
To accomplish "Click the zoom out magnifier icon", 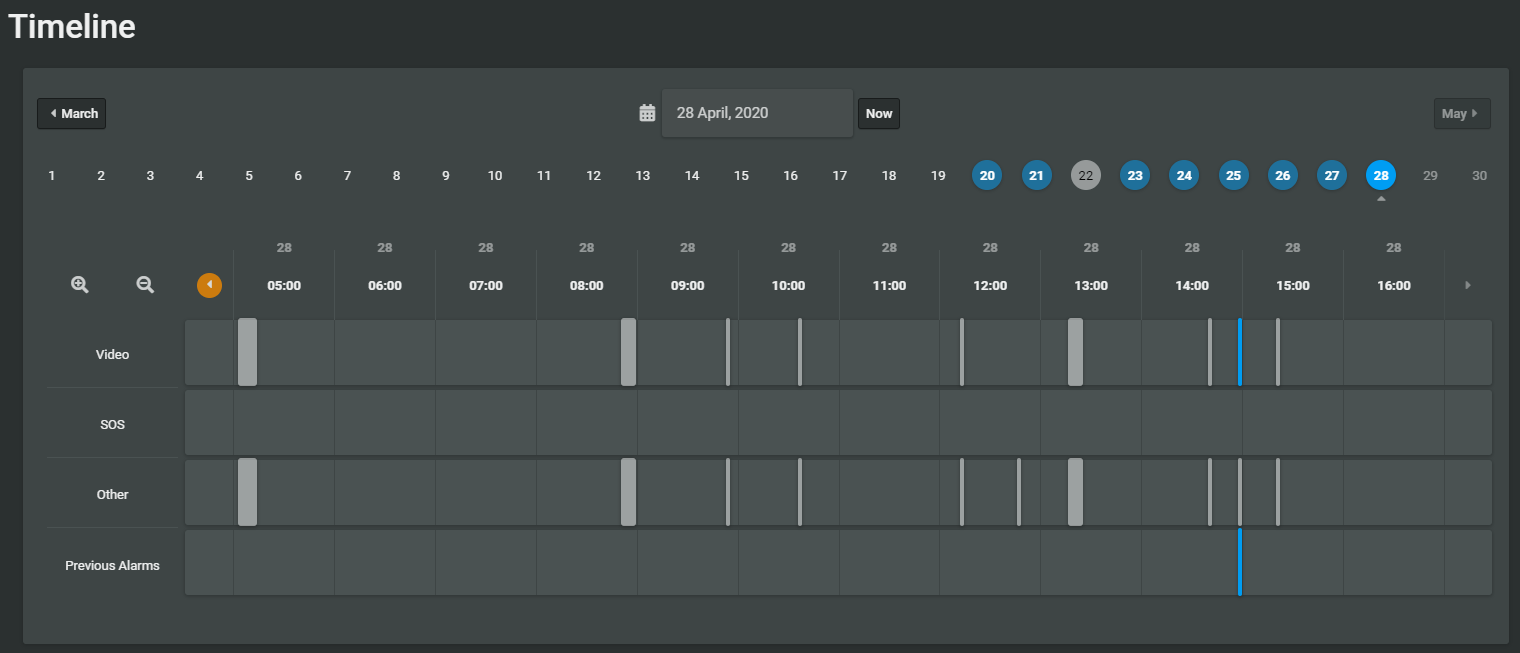I will point(145,285).
